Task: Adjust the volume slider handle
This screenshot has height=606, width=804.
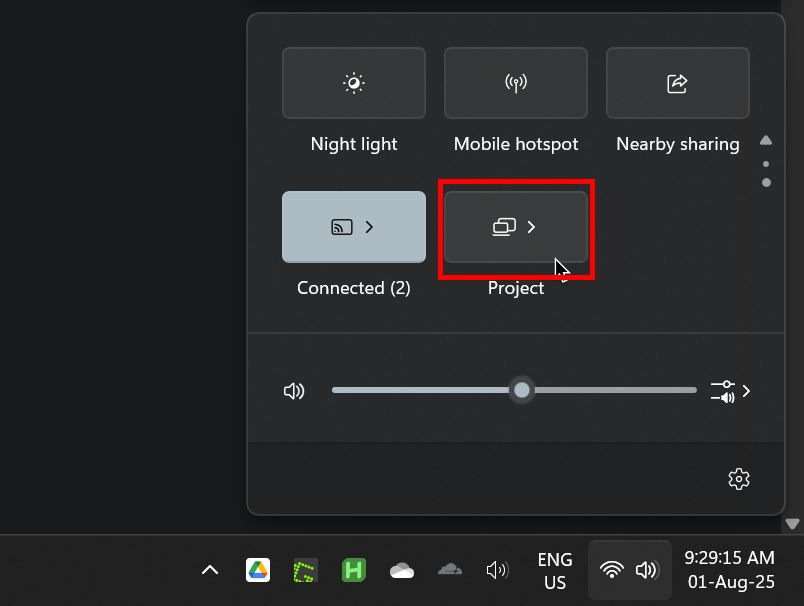Action: pos(522,390)
